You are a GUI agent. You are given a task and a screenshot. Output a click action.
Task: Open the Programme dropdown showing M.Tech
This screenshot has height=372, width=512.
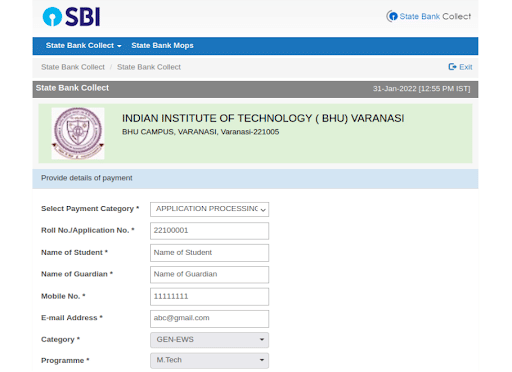pyautogui.click(x=209, y=361)
